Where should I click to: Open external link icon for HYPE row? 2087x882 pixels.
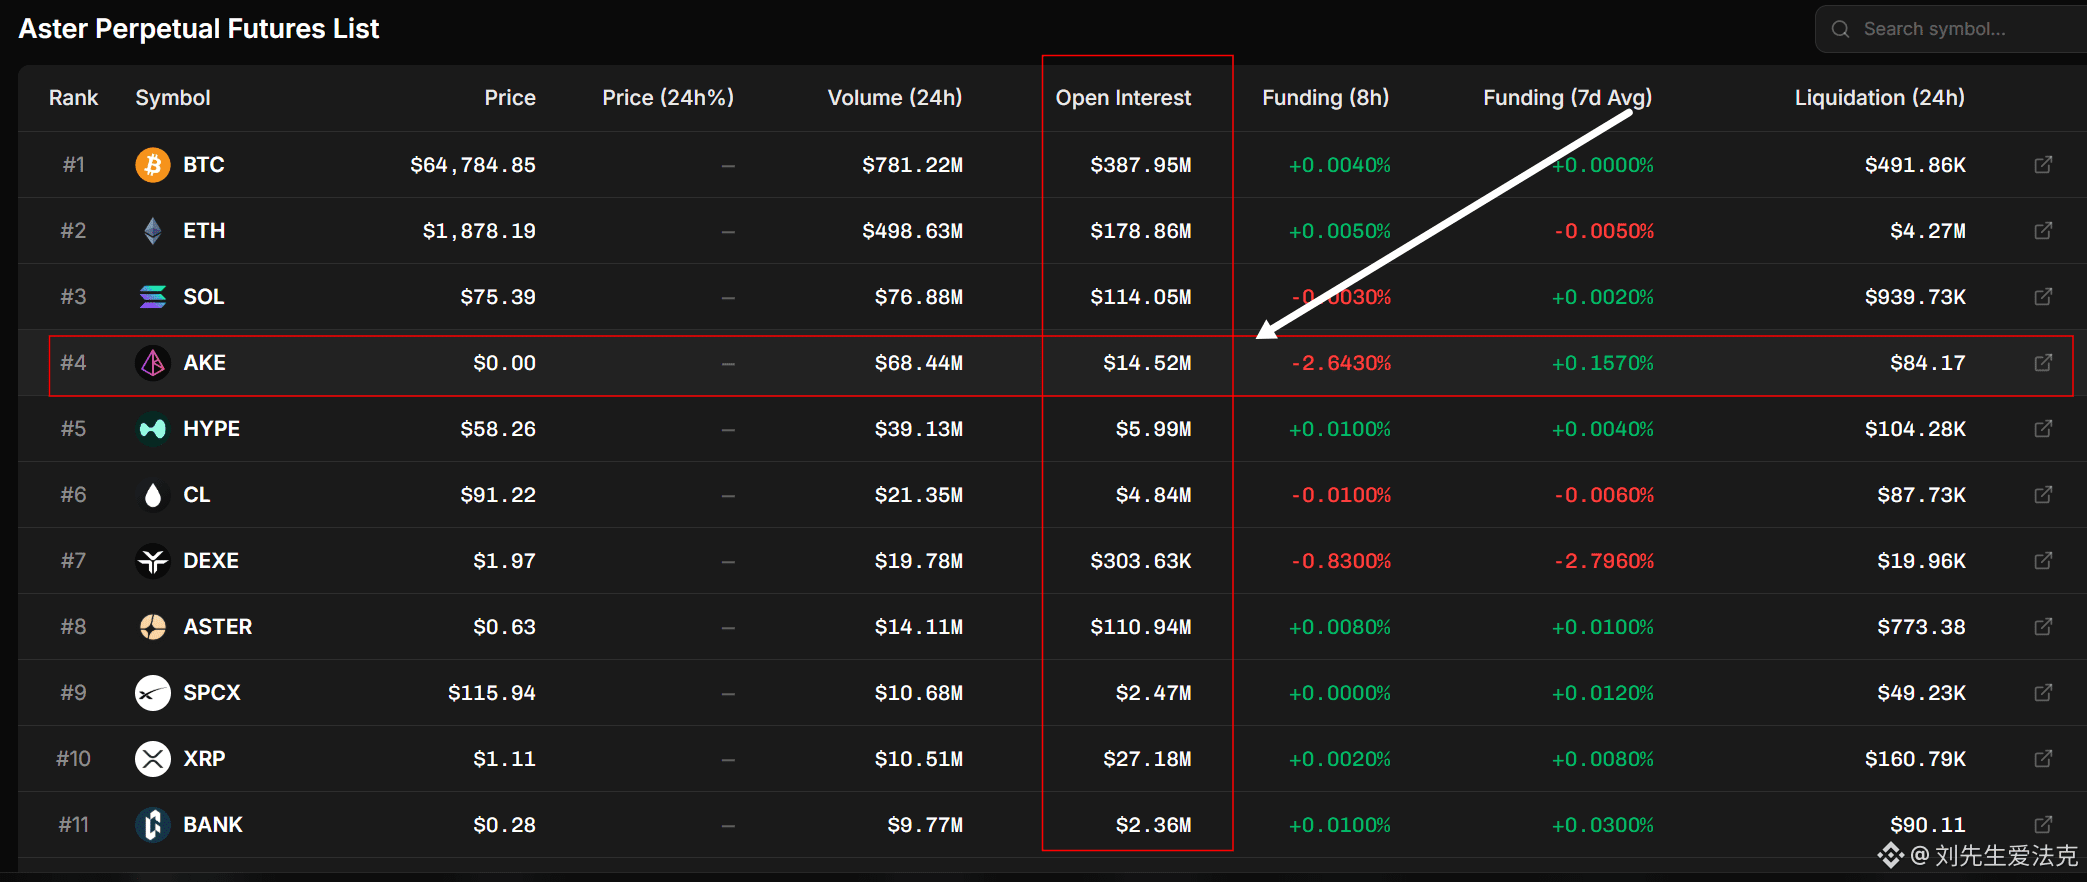coord(2043,428)
